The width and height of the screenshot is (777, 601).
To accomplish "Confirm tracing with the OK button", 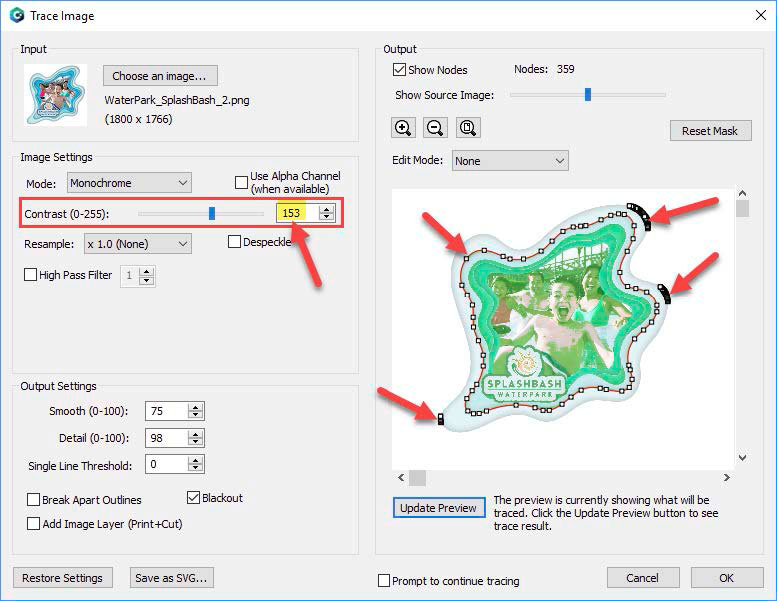I will (727, 578).
